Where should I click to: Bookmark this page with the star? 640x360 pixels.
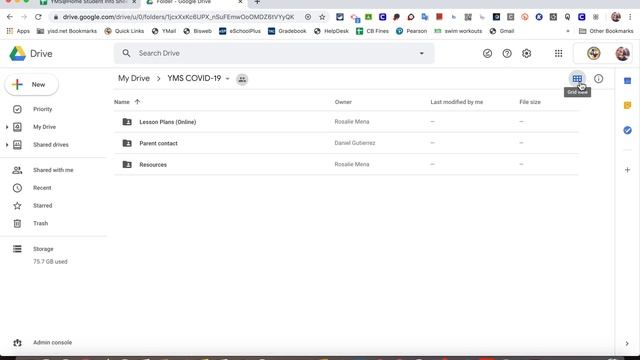click(x=322, y=17)
